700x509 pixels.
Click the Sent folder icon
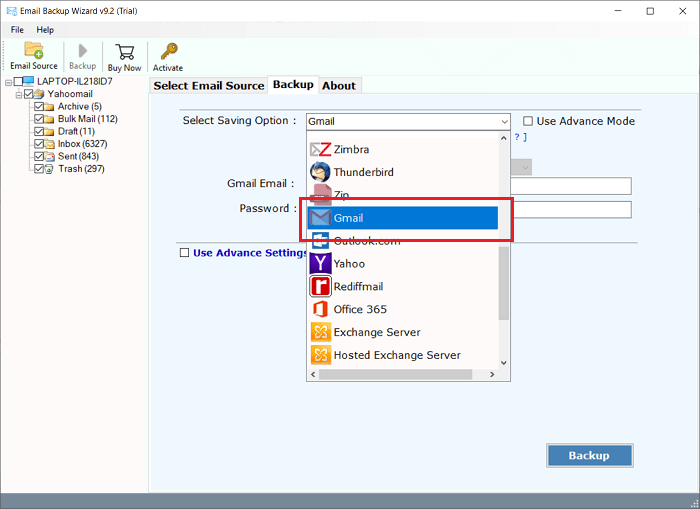(50, 156)
